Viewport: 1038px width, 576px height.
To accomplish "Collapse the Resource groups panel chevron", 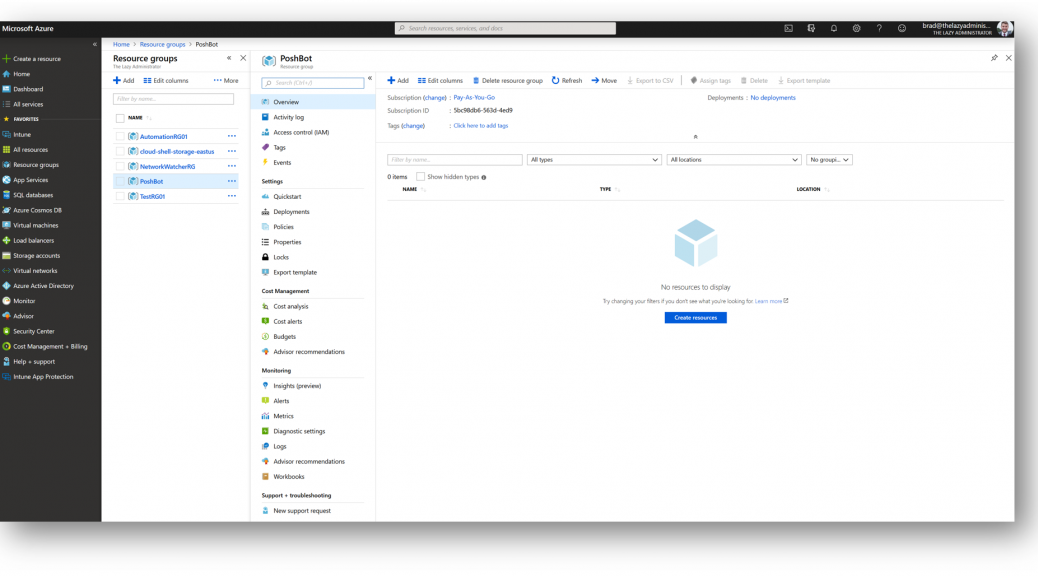I will tap(229, 58).
